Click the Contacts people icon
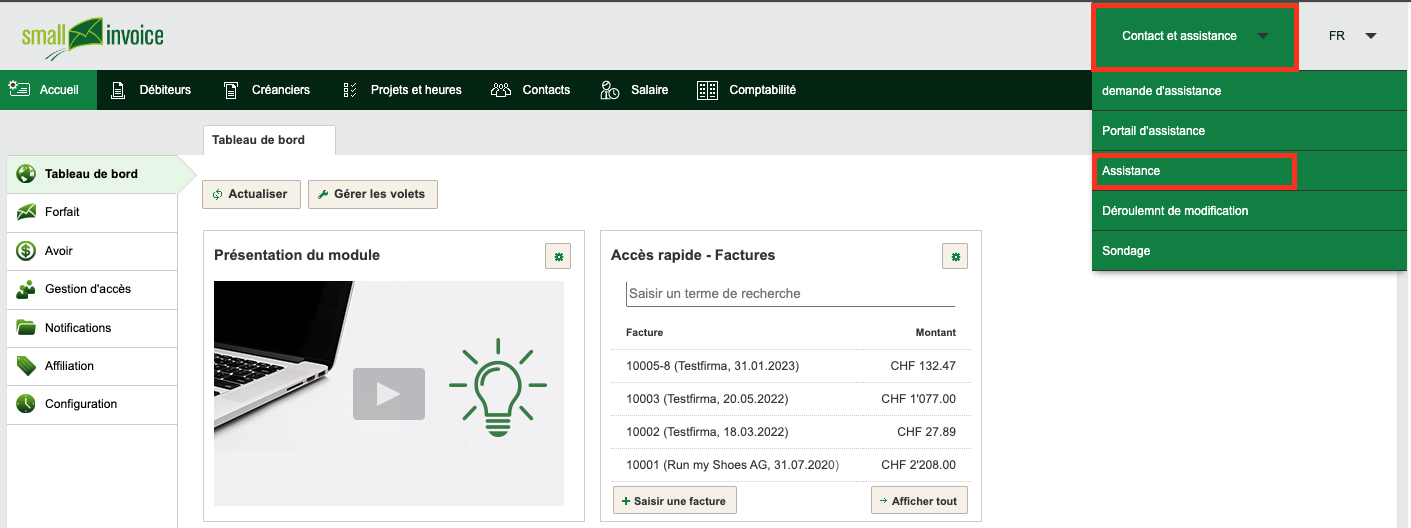This screenshot has height=528, width=1411. (501, 90)
